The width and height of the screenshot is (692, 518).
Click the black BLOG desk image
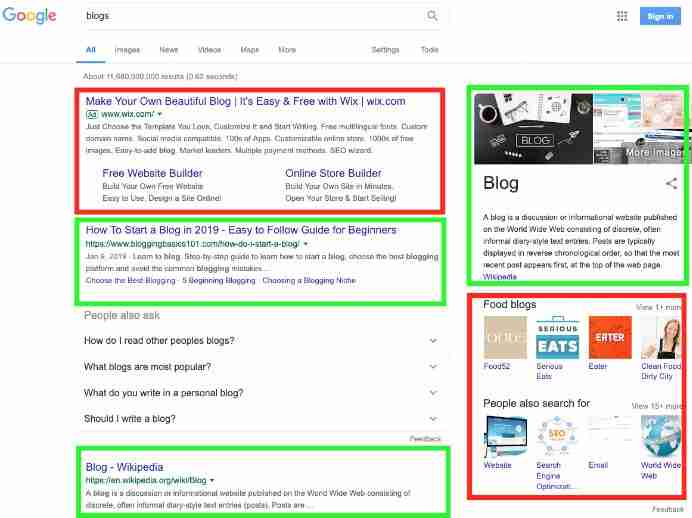click(x=533, y=128)
